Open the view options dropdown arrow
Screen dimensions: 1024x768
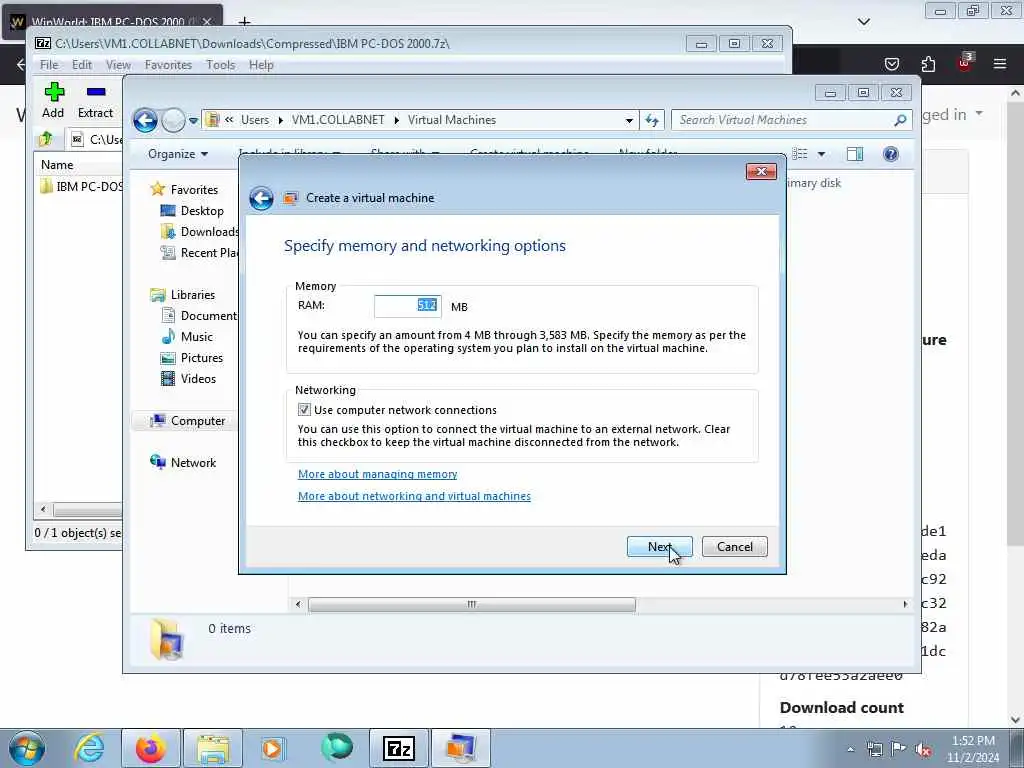(x=822, y=154)
